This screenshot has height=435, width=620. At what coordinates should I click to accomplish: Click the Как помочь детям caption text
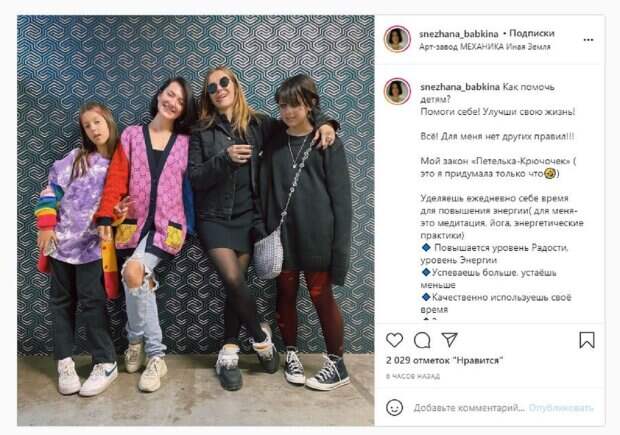[x=487, y=93]
